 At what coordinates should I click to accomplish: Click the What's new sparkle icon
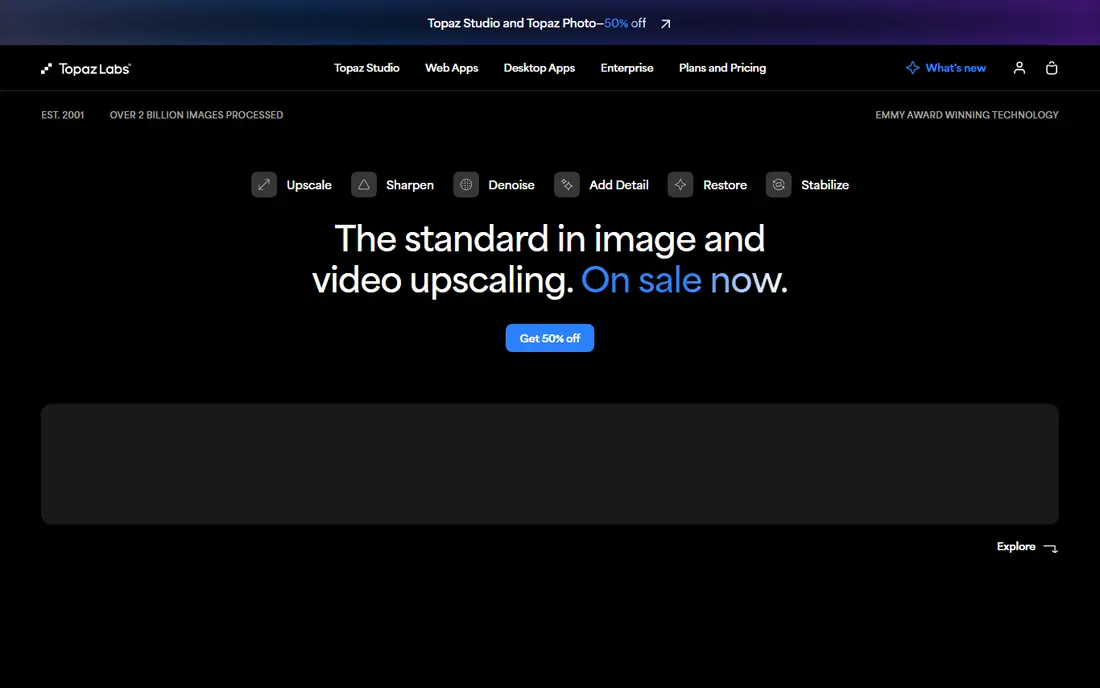click(x=912, y=68)
